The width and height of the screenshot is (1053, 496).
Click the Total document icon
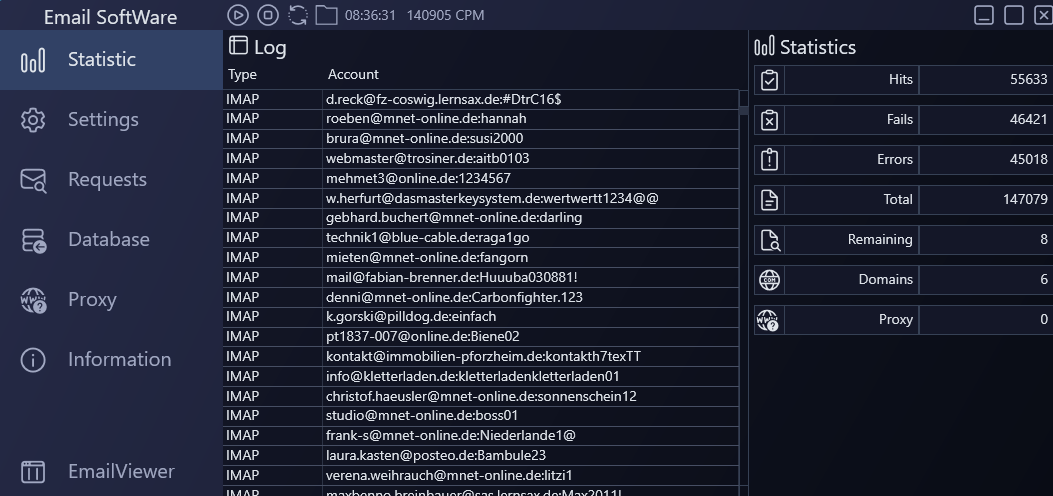click(x=769, y=200)
